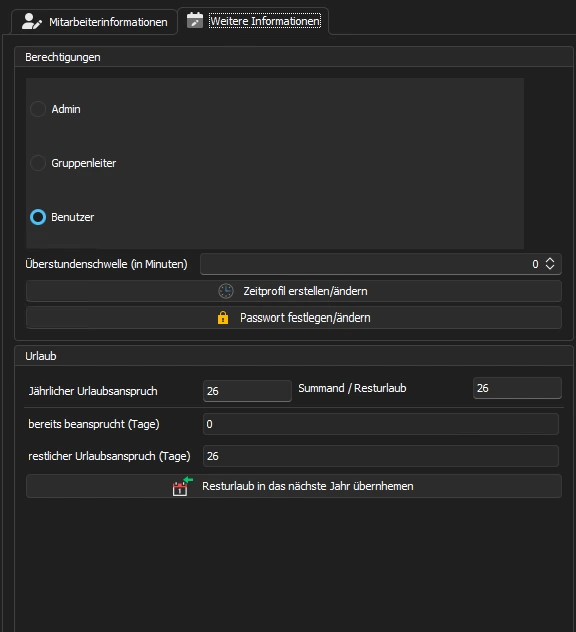Click the yellow padlock password icon

point(223,318)
